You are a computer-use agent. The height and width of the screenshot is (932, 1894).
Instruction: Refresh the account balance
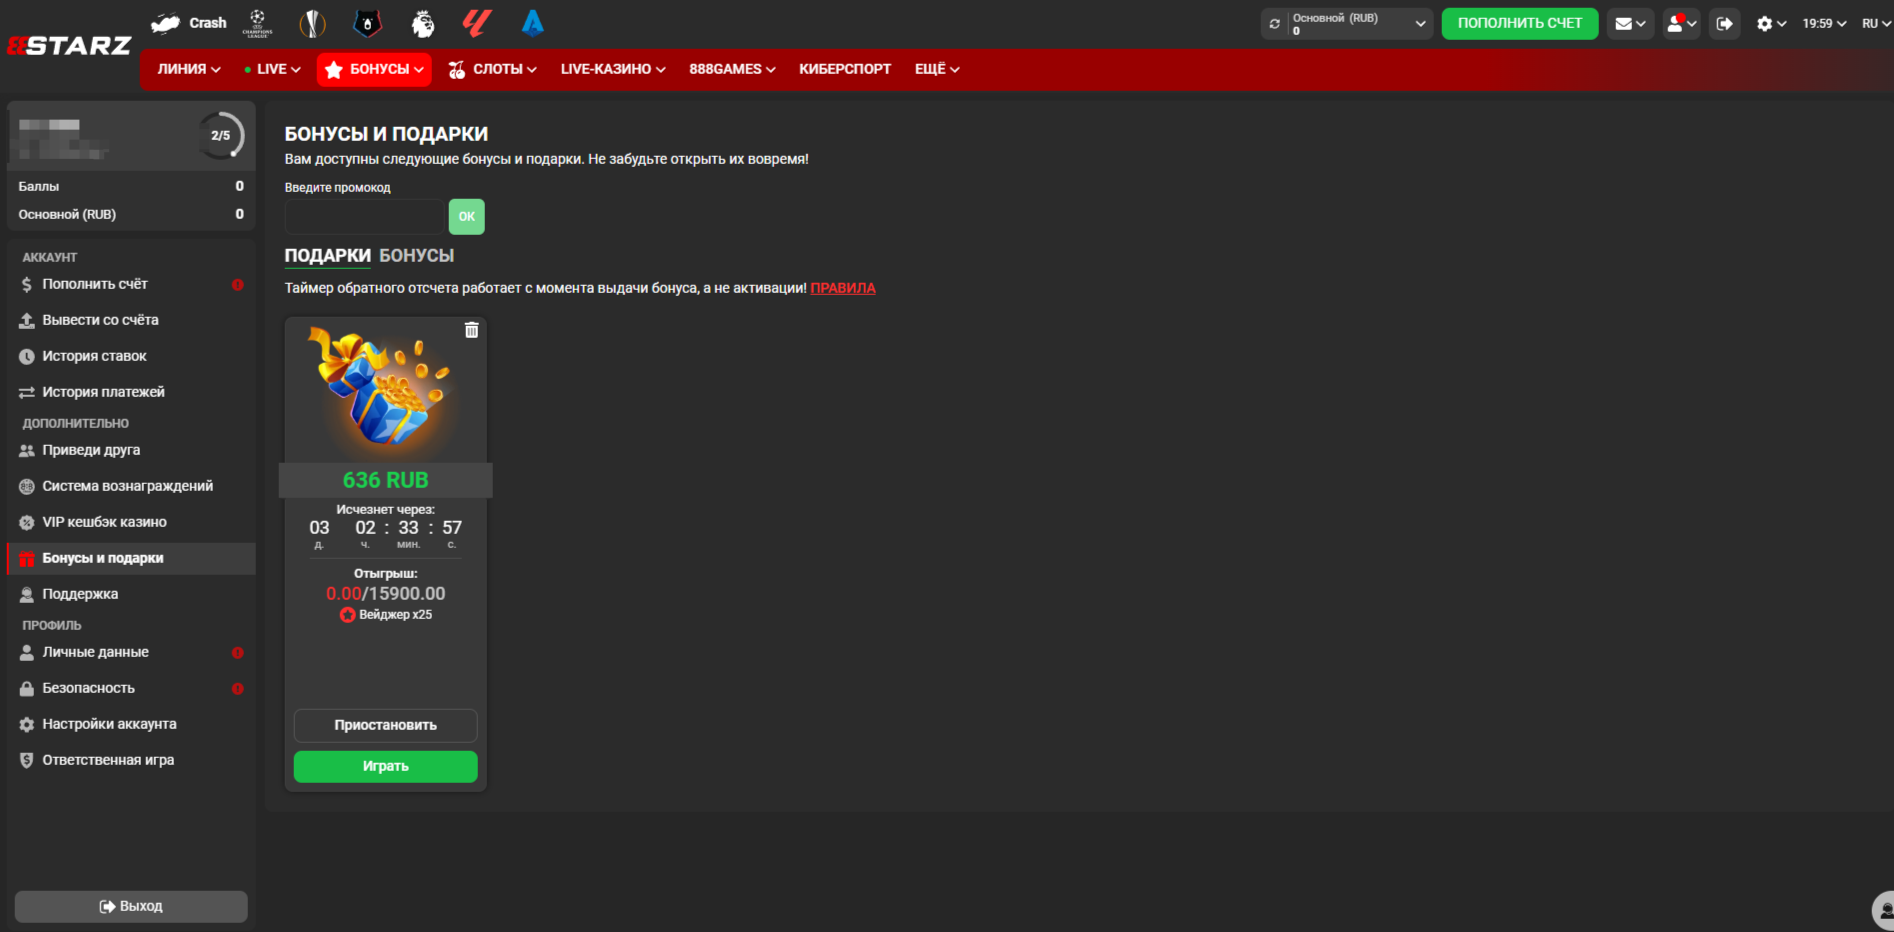pos(1275,24)
